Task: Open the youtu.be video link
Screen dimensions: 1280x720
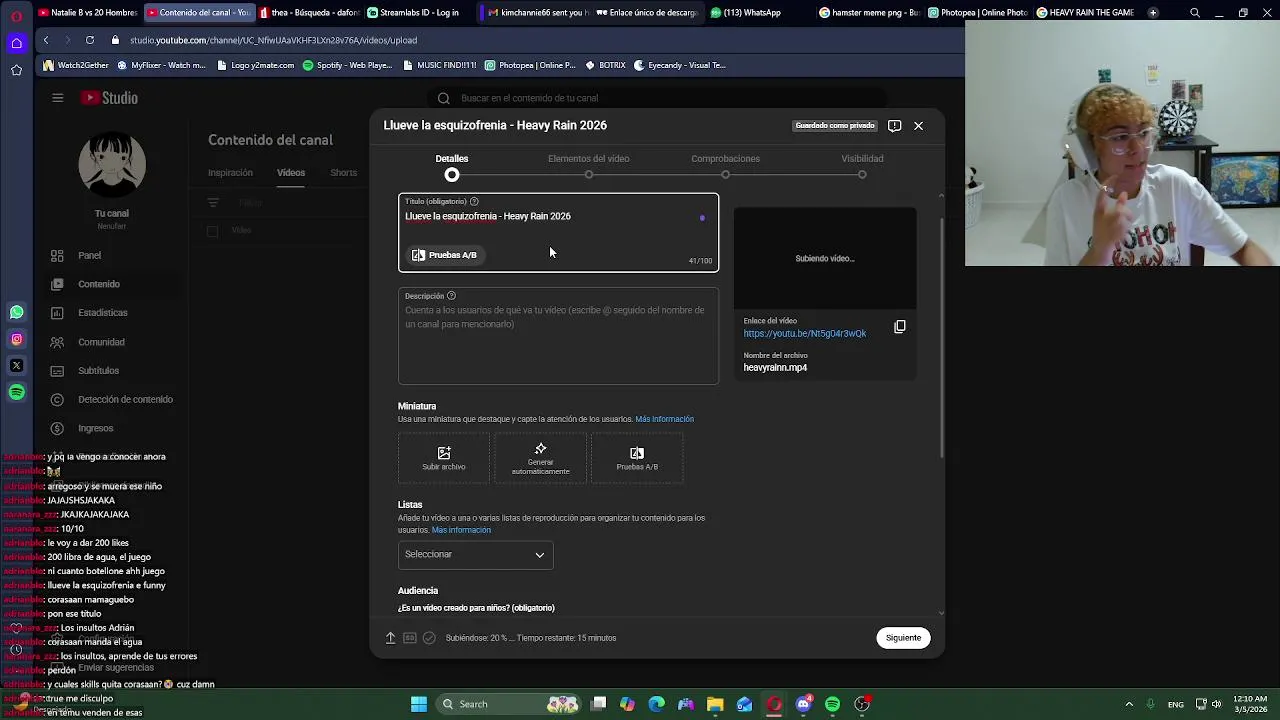Action: [805, 334]
